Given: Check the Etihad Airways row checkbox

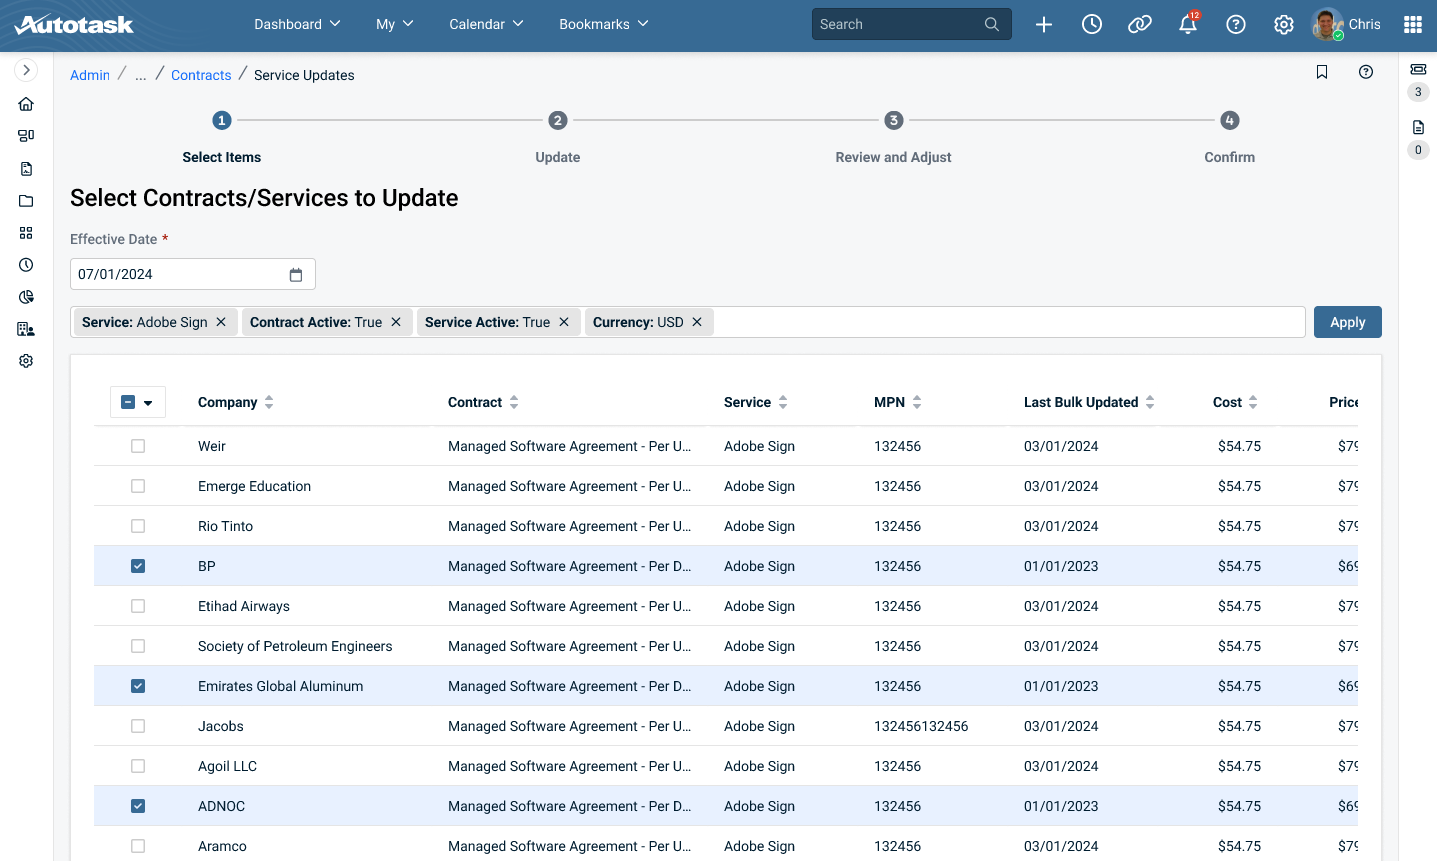Looking at the screenshot, I should pyautogui.click(x=138, y=606).
